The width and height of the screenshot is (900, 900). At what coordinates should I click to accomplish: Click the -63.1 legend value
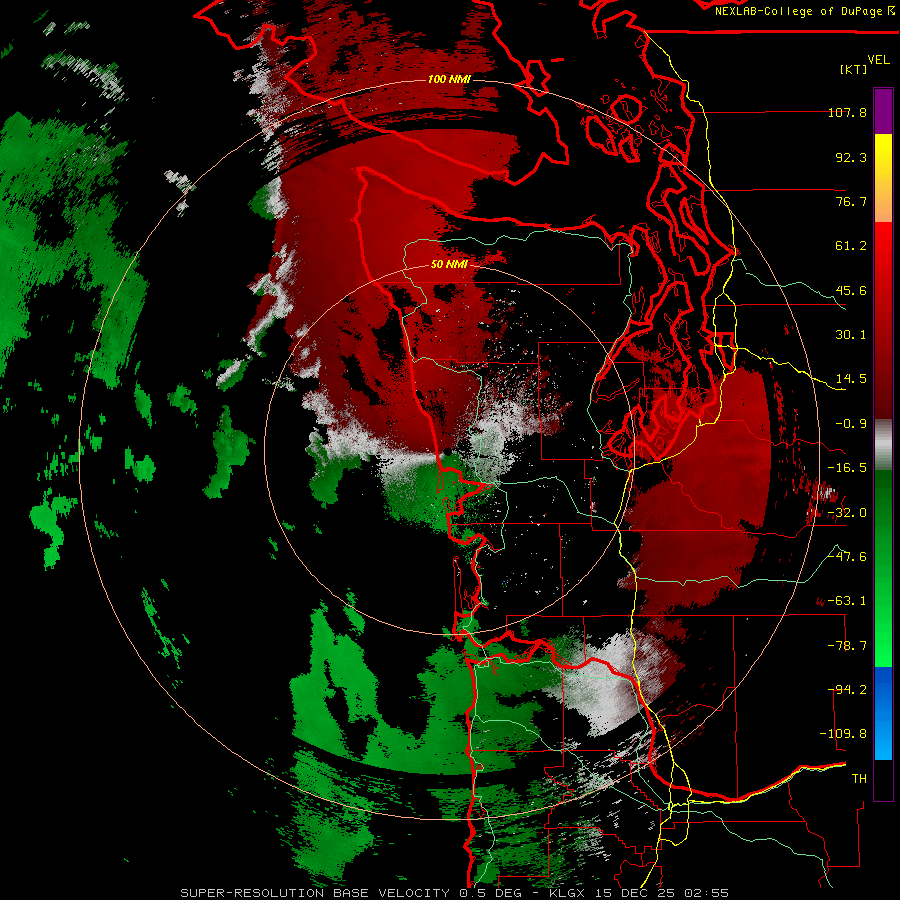pyautogui.click(x=847, y=600)
